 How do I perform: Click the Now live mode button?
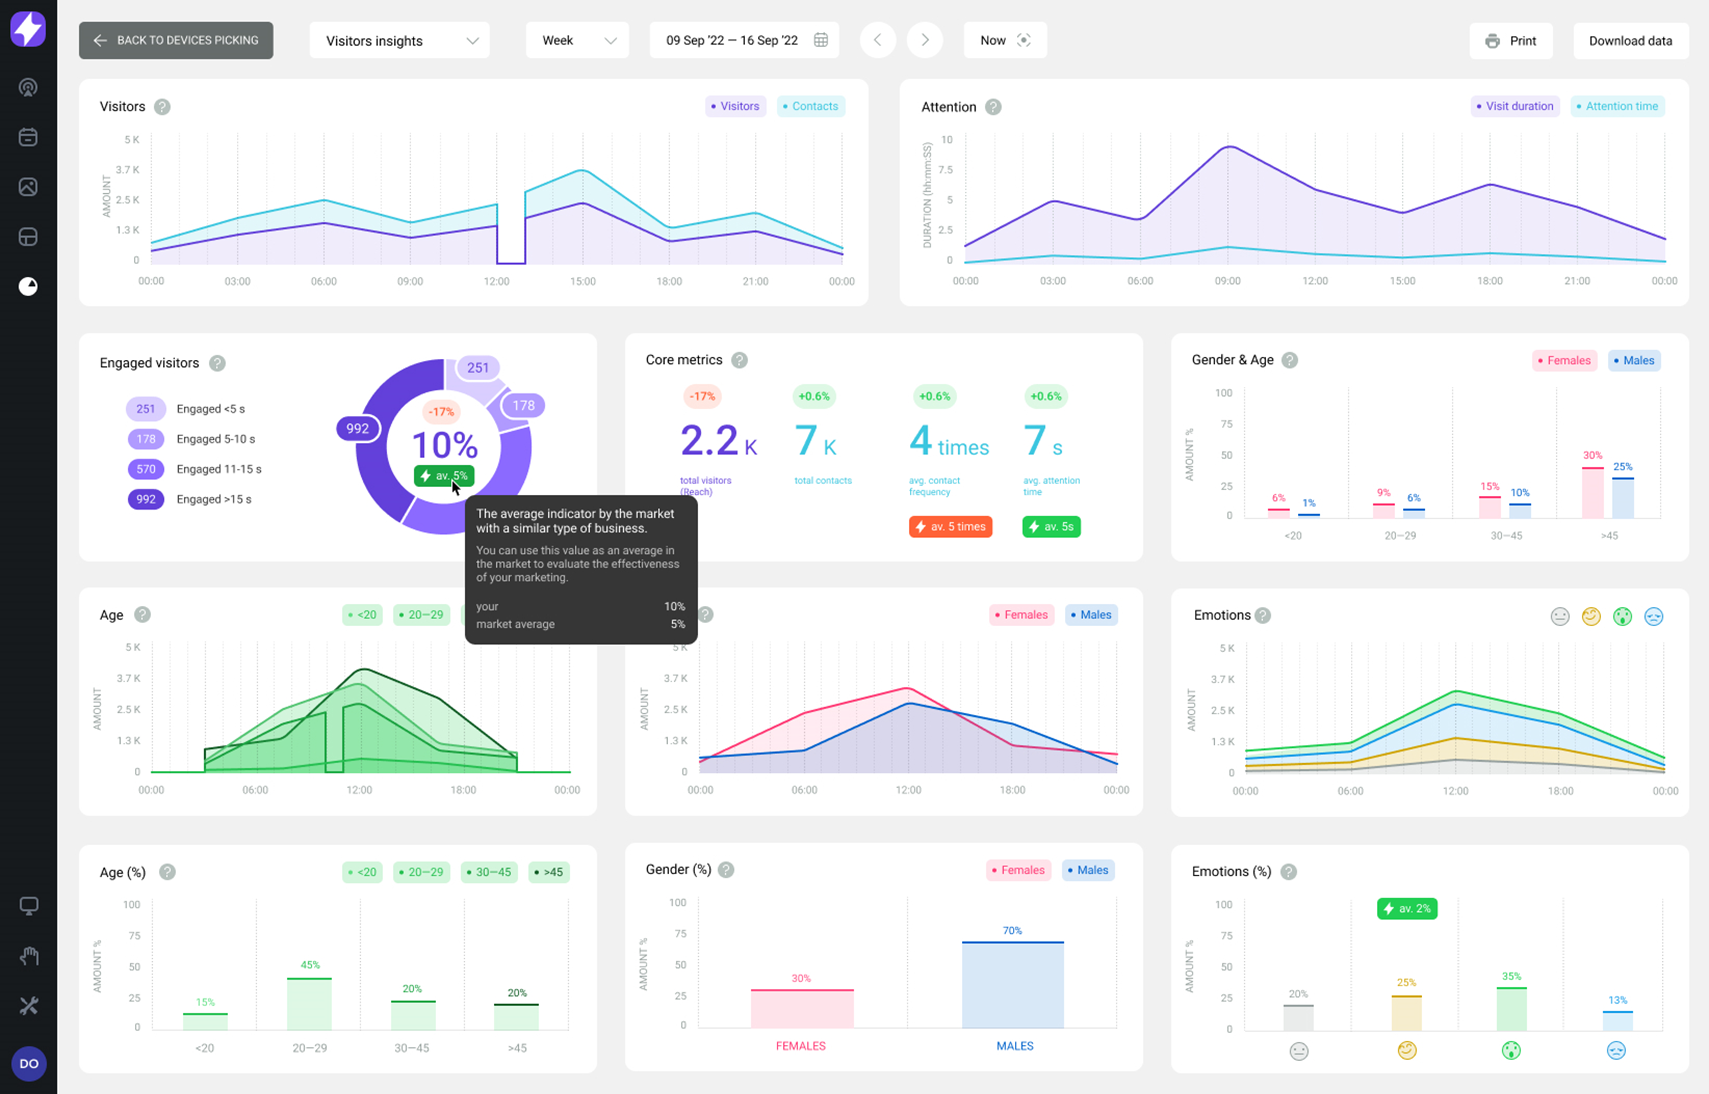coord(1005,40)
